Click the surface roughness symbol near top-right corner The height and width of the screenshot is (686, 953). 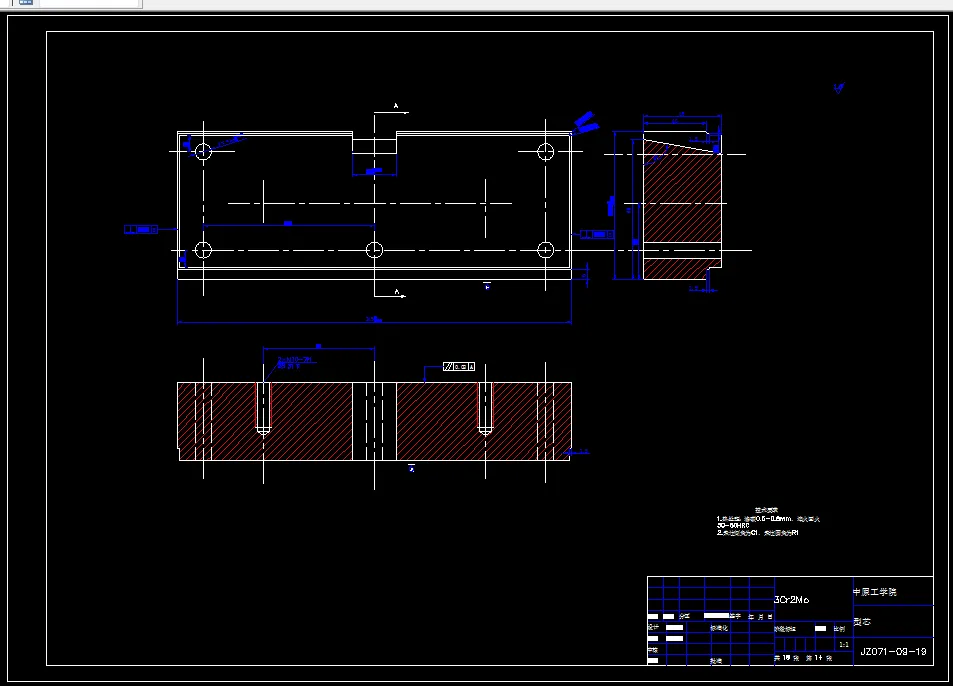click(x=839, y=89)
